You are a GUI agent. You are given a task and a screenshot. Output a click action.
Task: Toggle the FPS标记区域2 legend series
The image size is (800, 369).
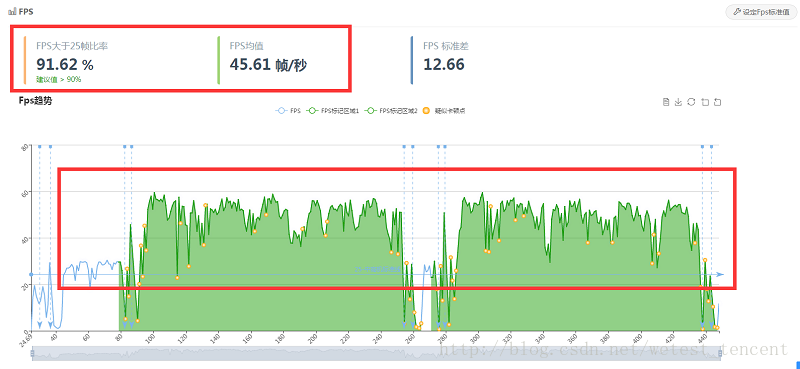pyautogui.click(x=392, y=110)
